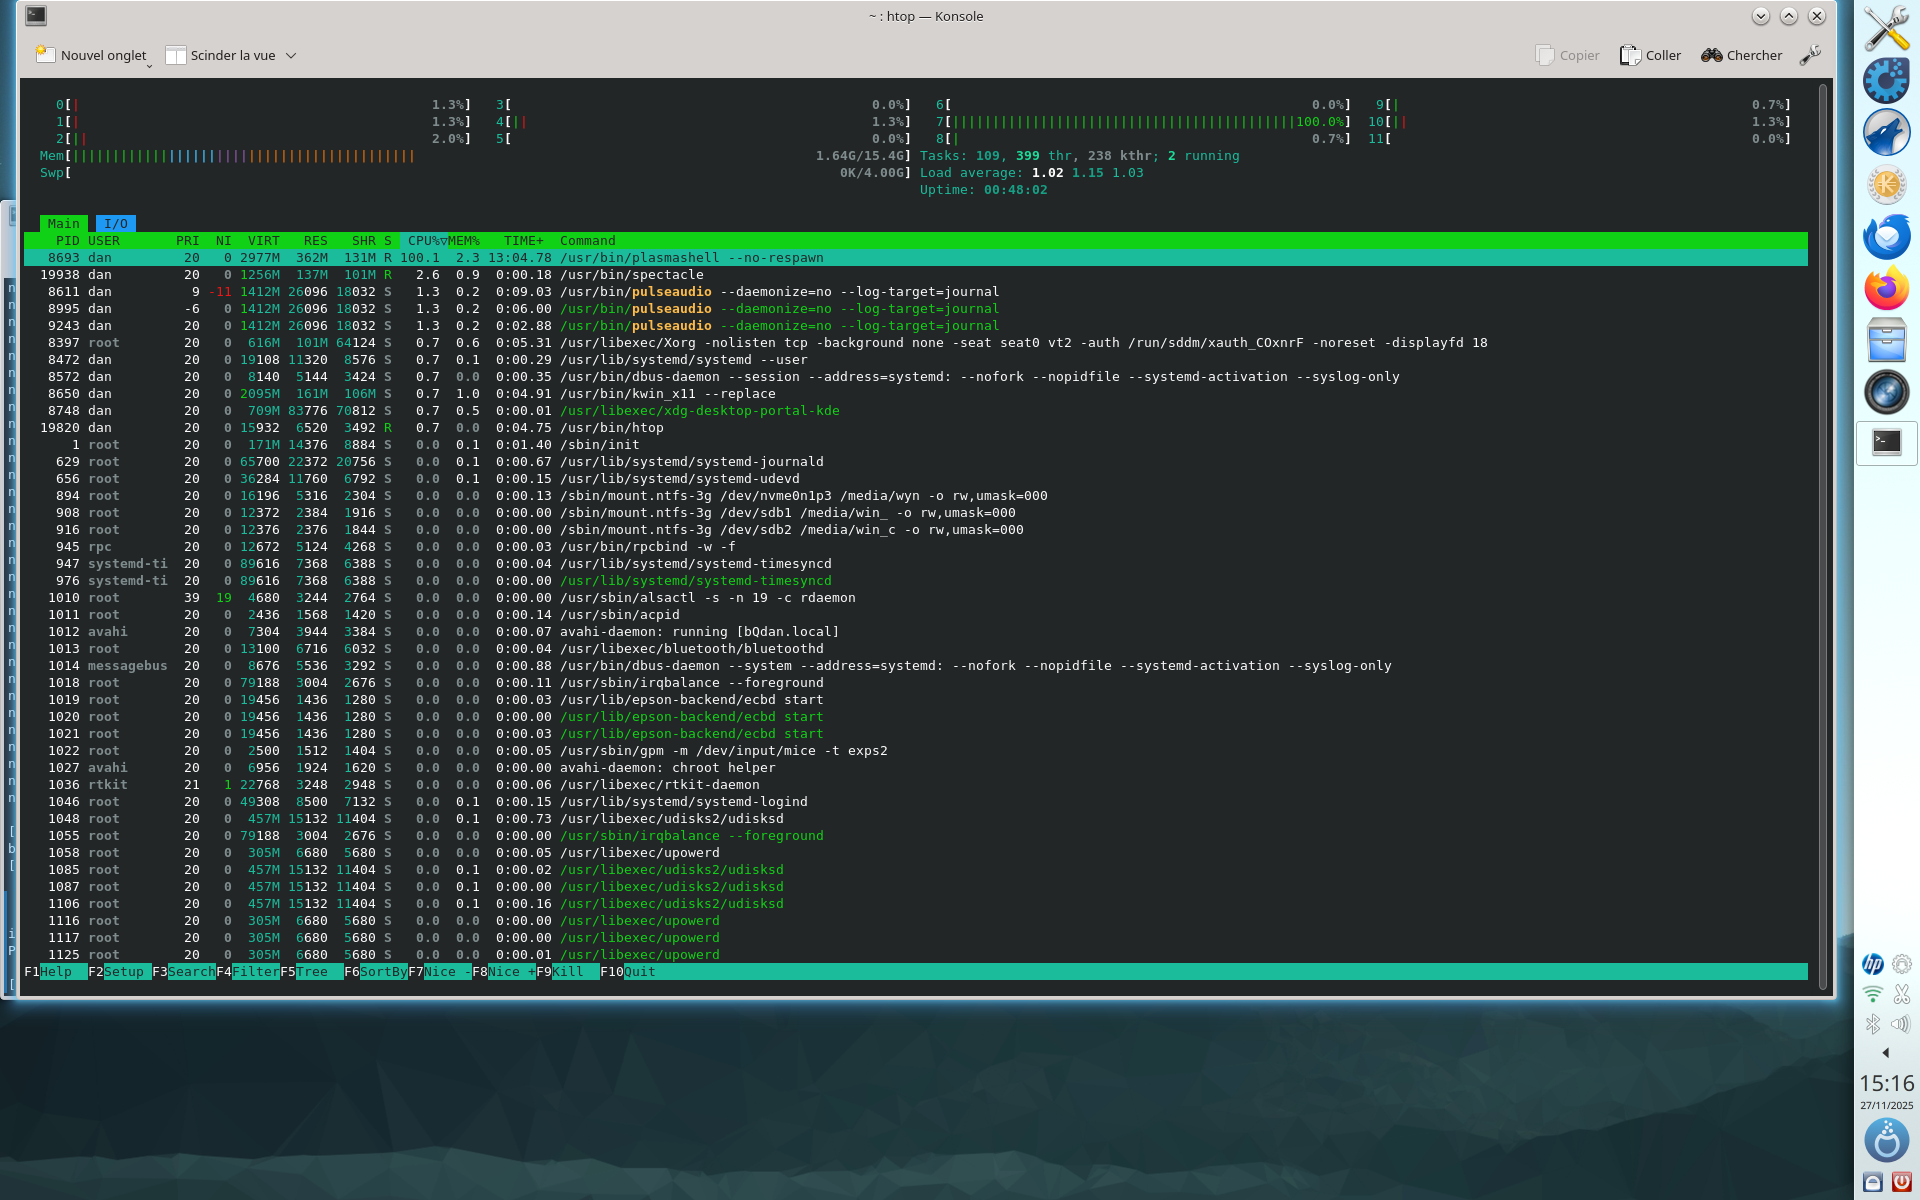Open the file cabinet archive manager icon
This screenshot has height=1200, width=1920.
[x=1886, y=340]
